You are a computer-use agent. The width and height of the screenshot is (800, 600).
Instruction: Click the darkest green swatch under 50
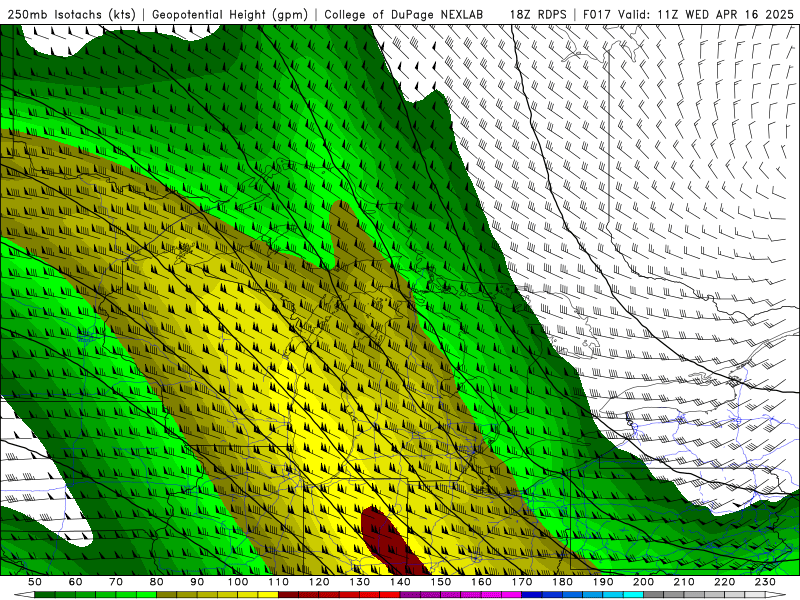pos(45,595)
